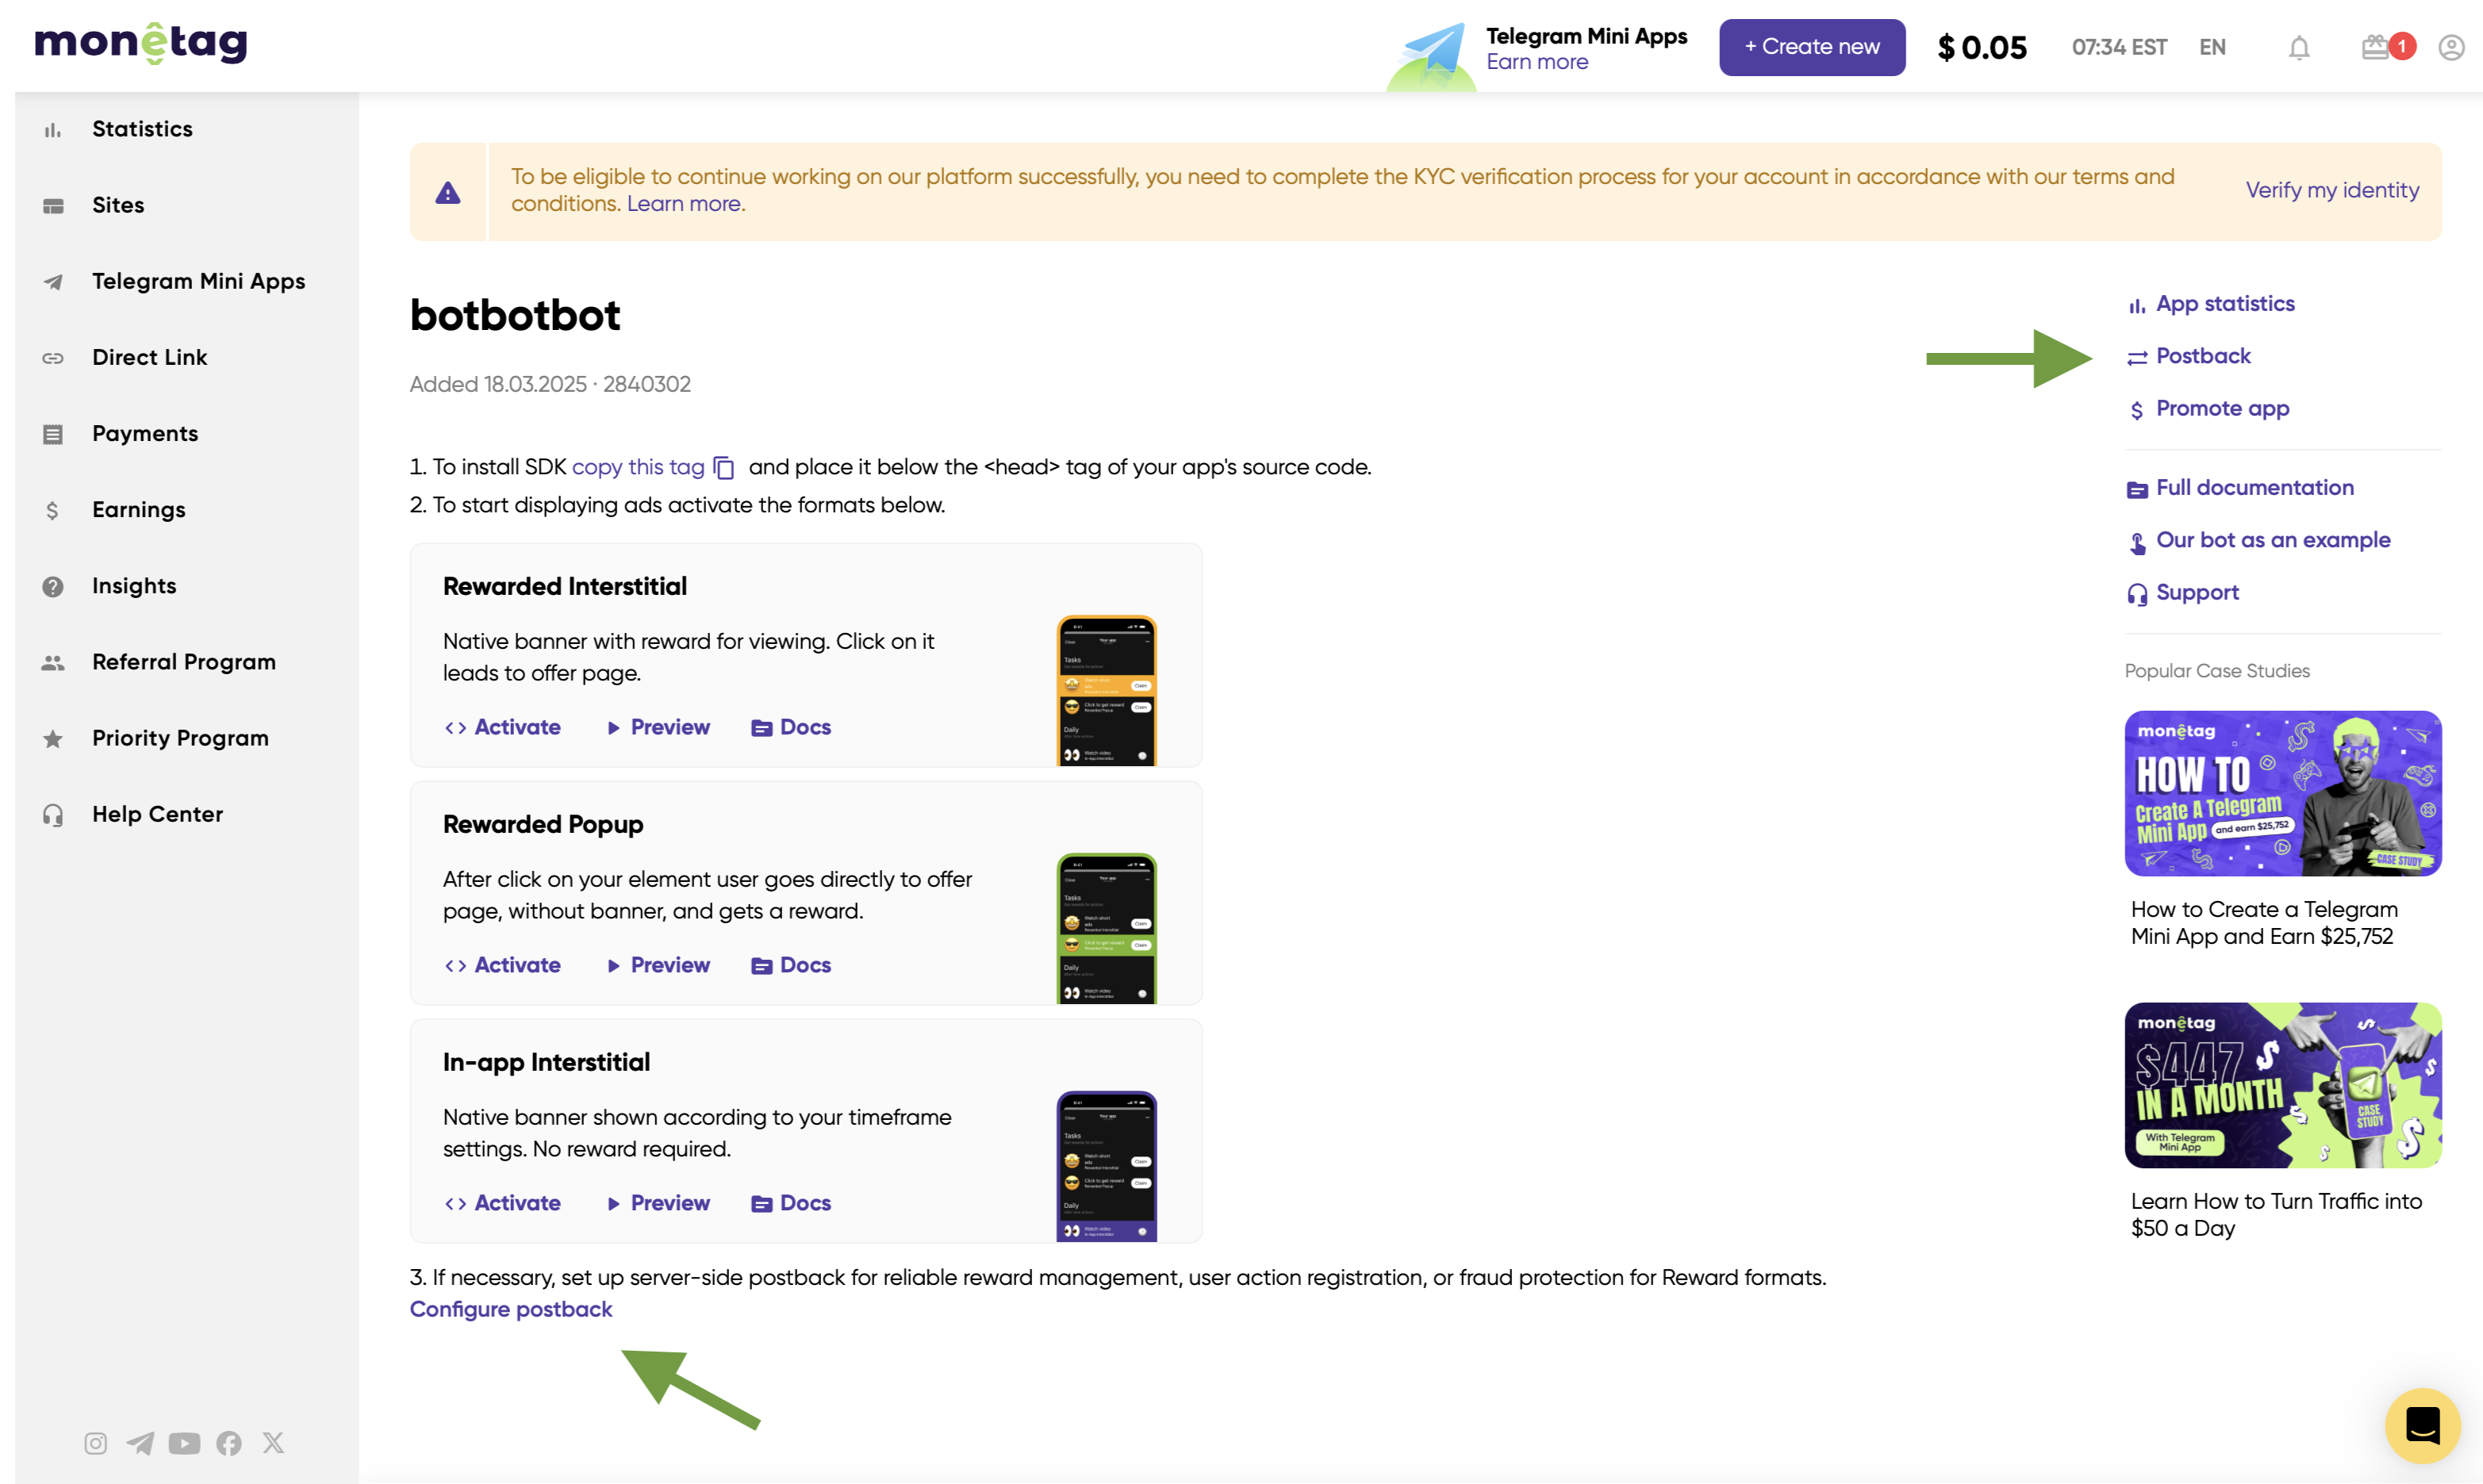Preview the In-app Interstitial format

pos(658,1203)
